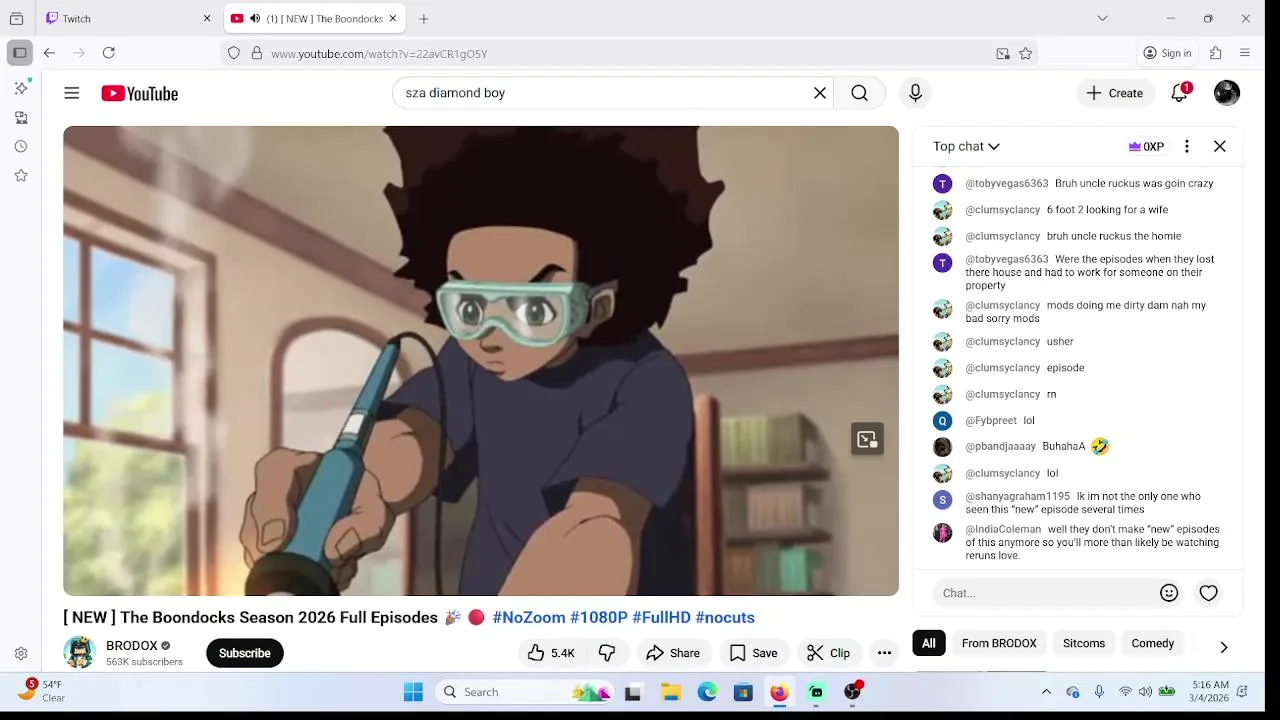The width and height of the screenshot is (1280, 720).
Task: Click the Create button
Action: coord(1115,93)
